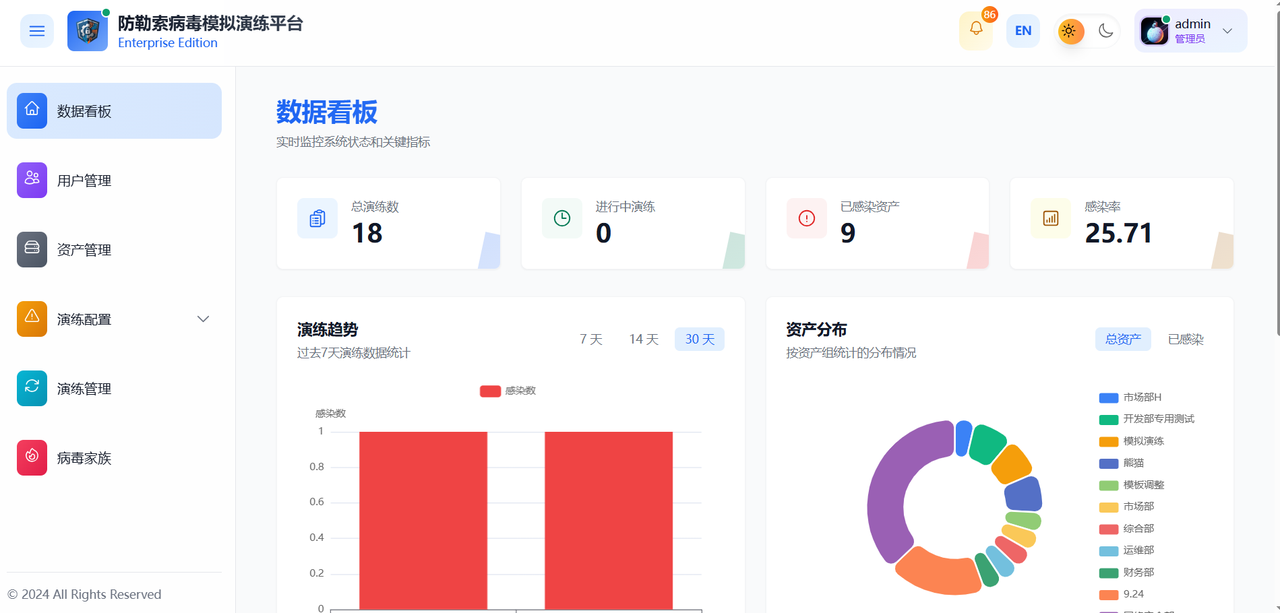The height and width of the screenshot is (613, 1280).
Task: Switch to dark mode moon toggle
Action: click(1105, 31)
